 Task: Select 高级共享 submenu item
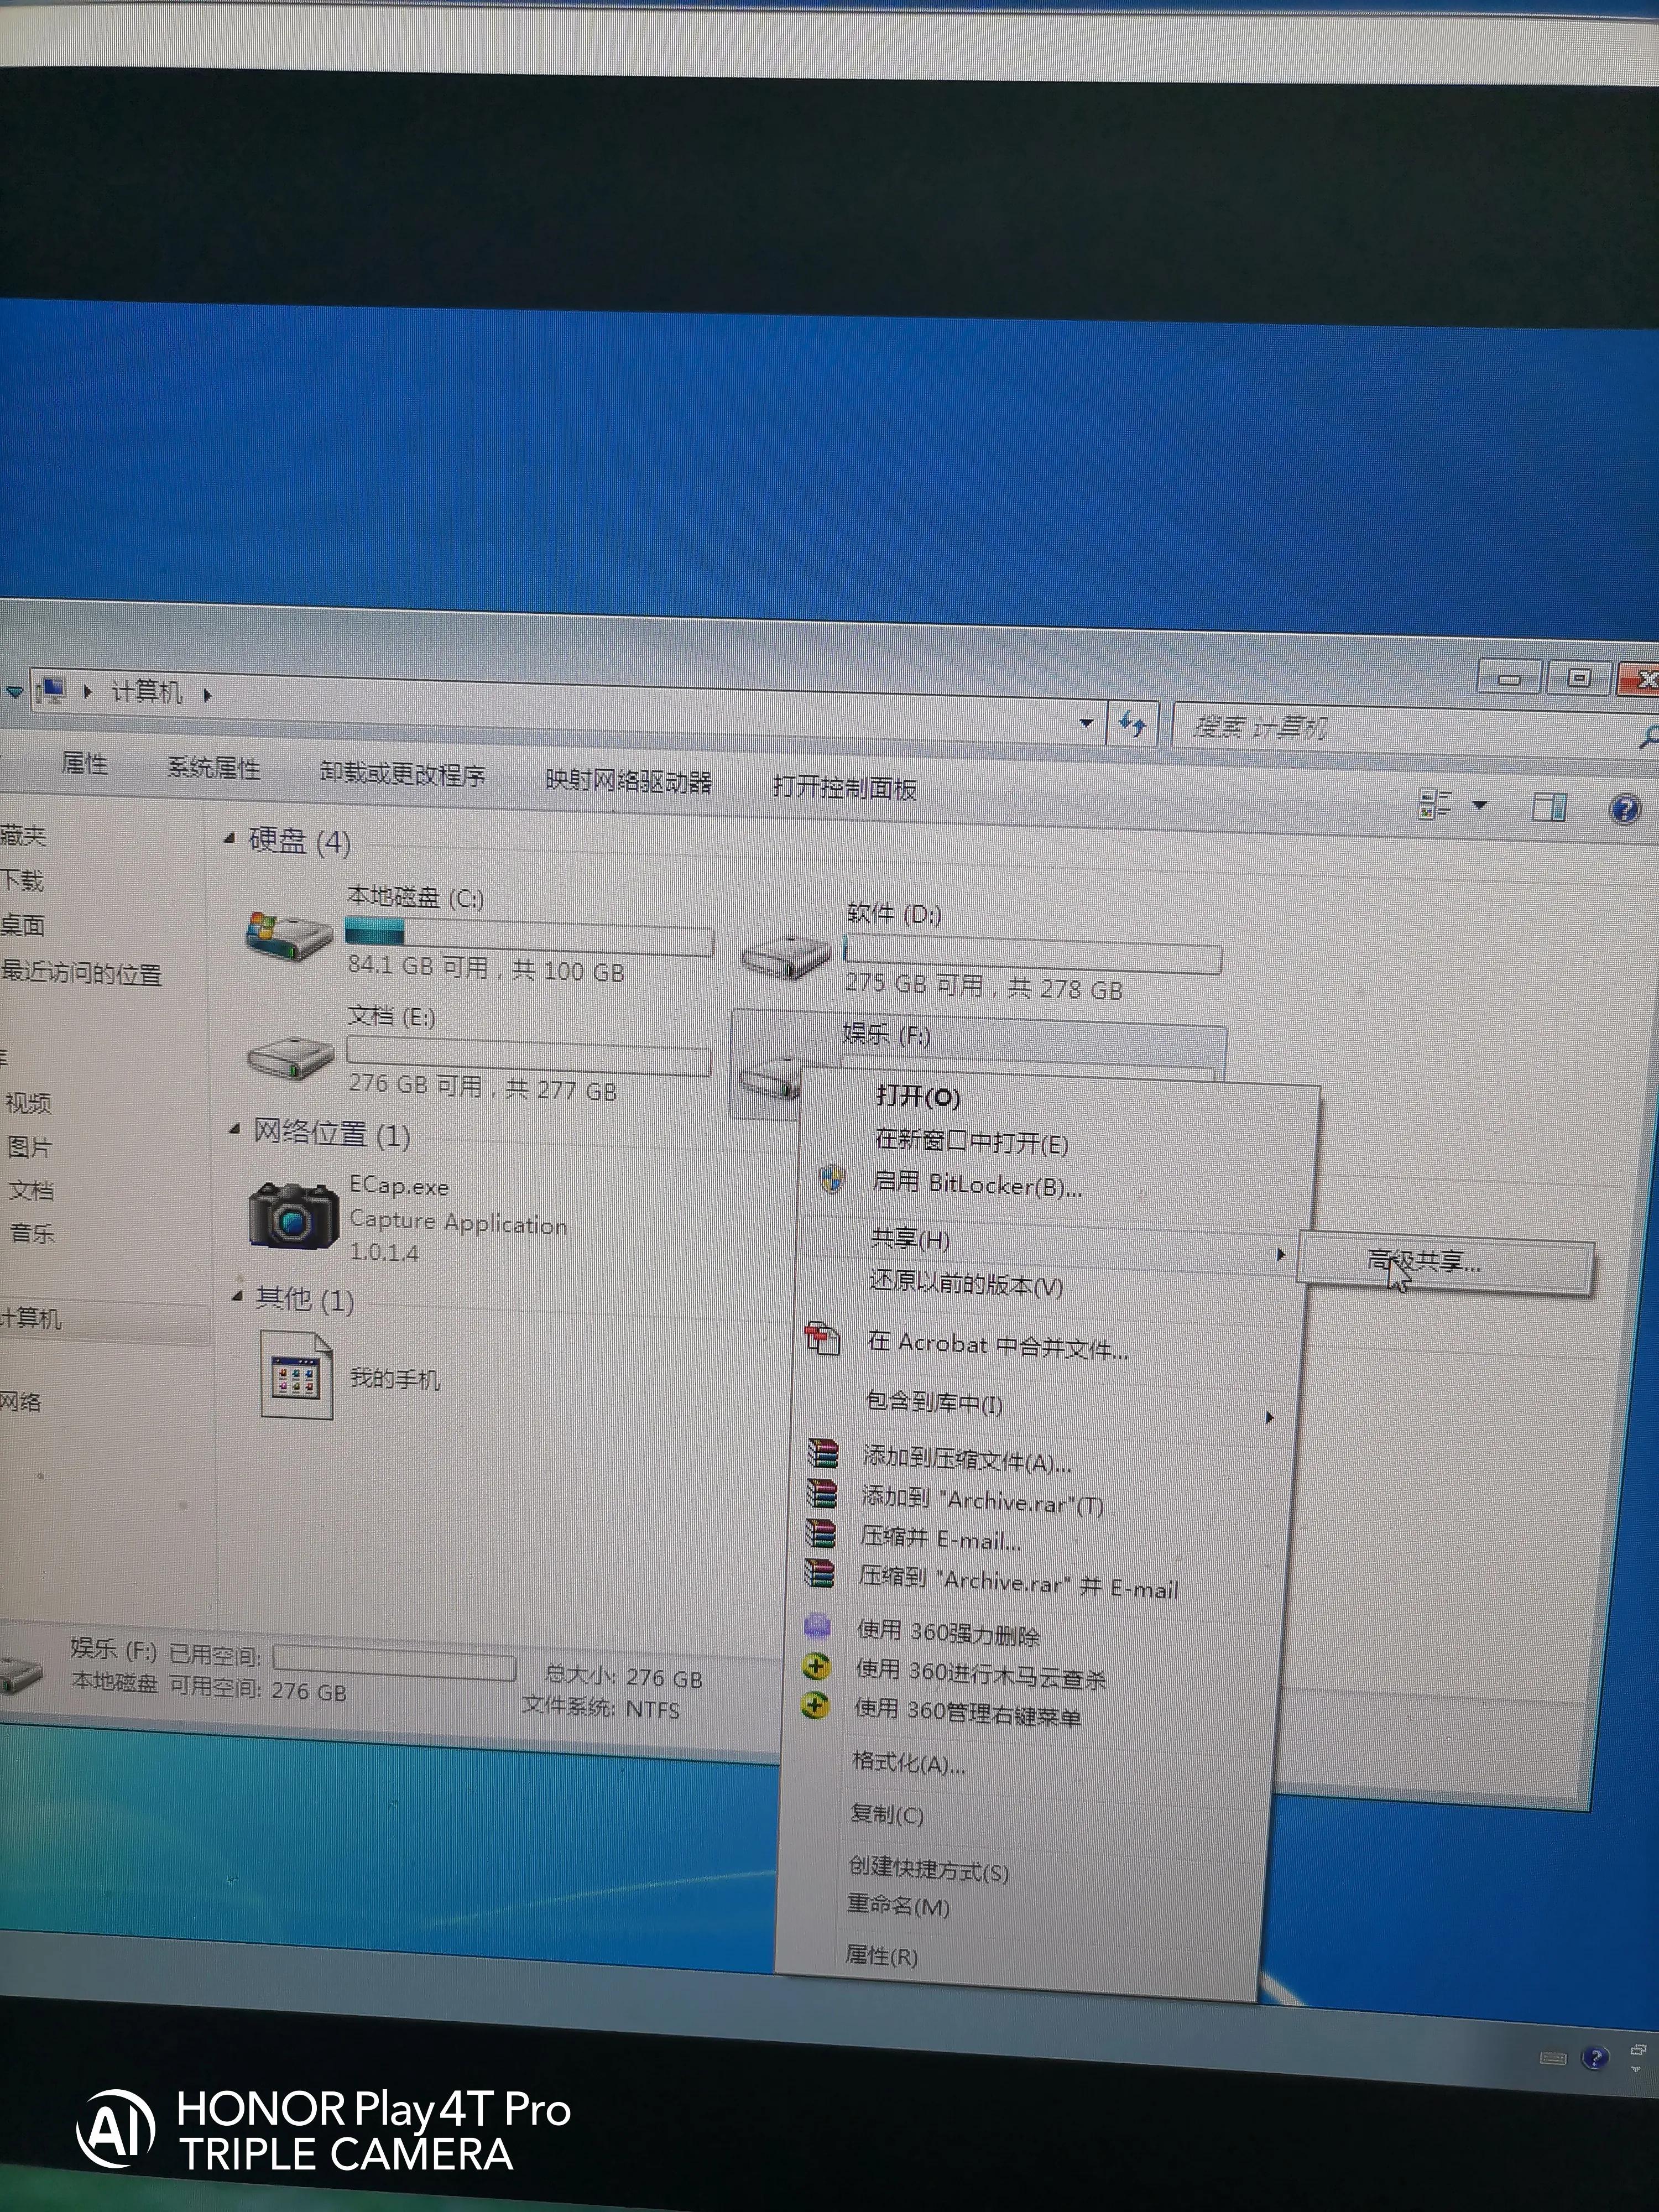[1424, 1262]
